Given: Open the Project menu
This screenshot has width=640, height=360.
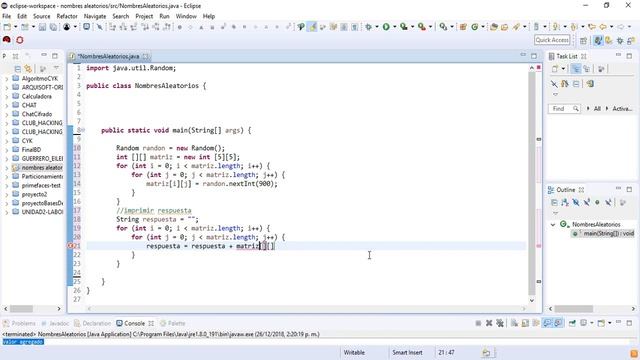Looking at the screenshot, I should pos(144,16).
